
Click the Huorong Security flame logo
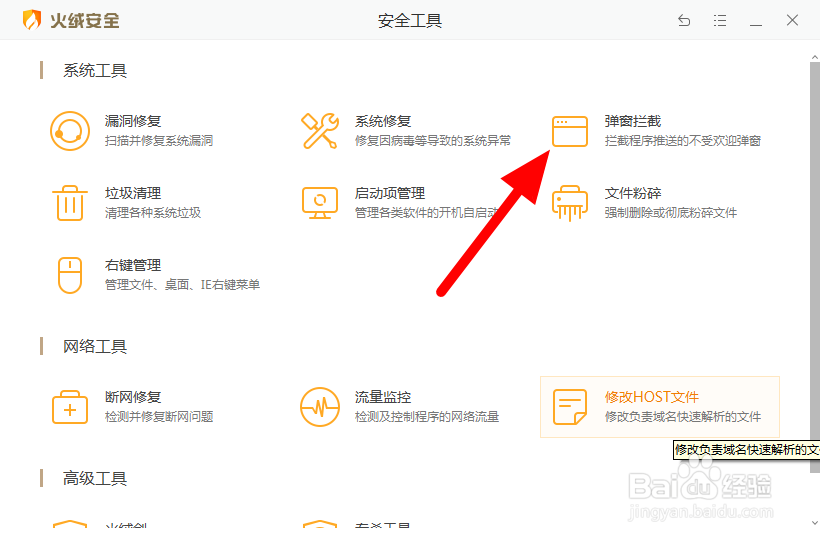click(32, 20)
